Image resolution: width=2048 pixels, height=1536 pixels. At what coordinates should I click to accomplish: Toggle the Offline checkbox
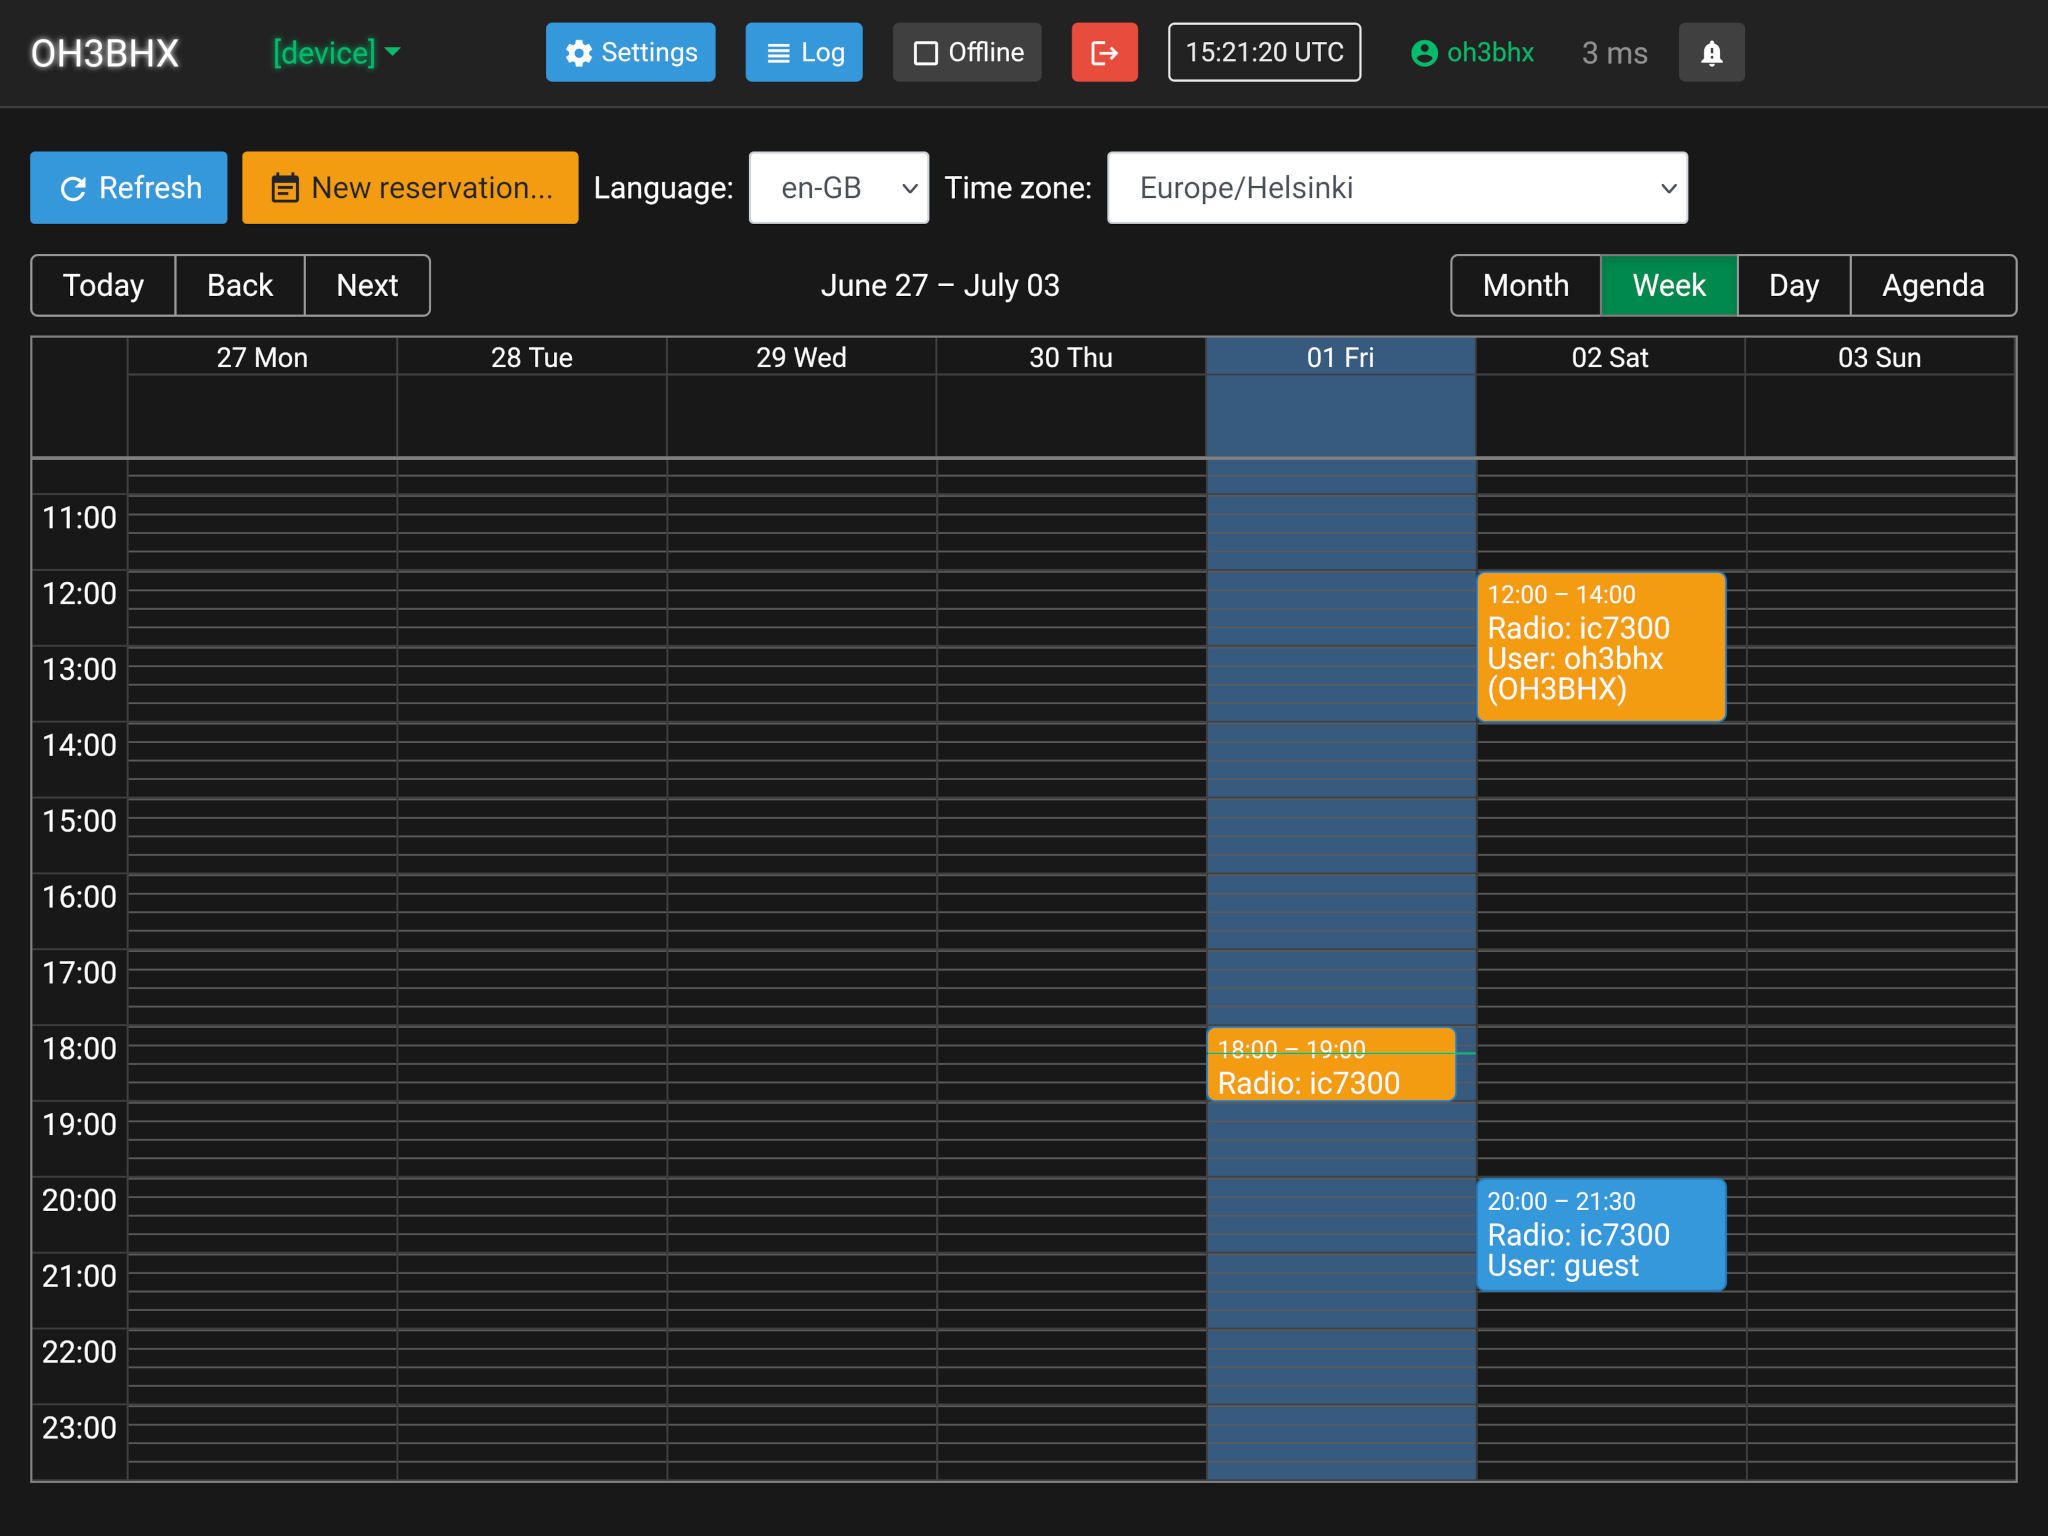point(926,52)
